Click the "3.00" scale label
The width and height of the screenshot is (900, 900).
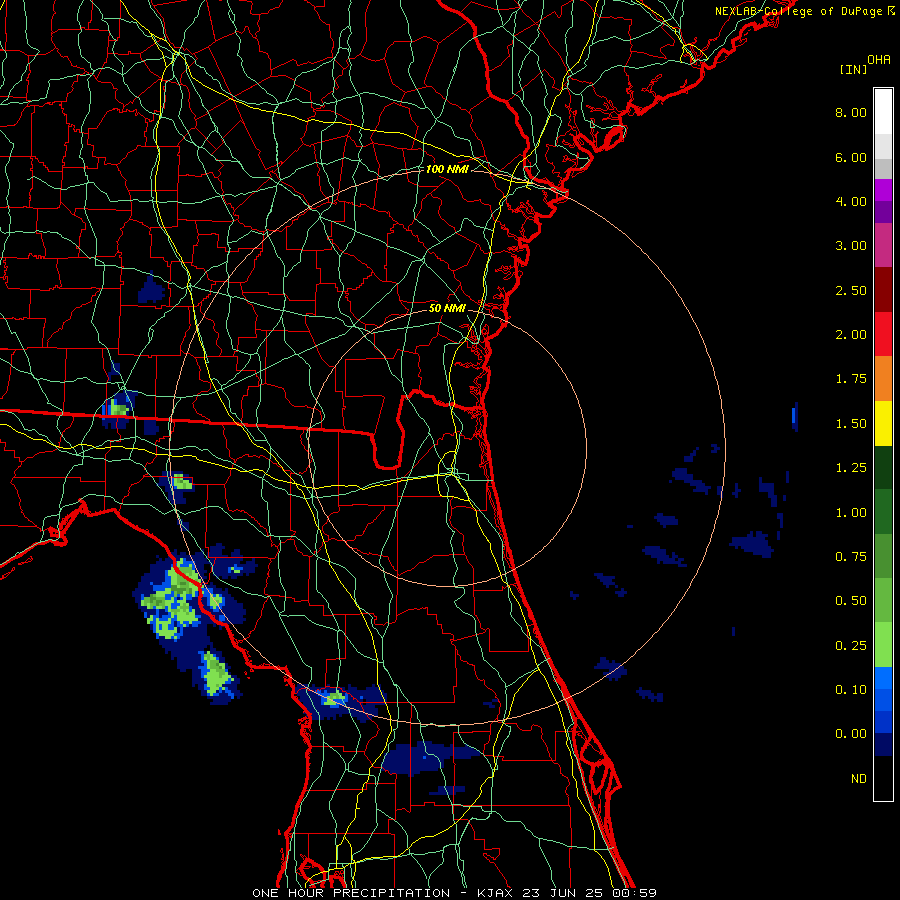pos(851,246)
